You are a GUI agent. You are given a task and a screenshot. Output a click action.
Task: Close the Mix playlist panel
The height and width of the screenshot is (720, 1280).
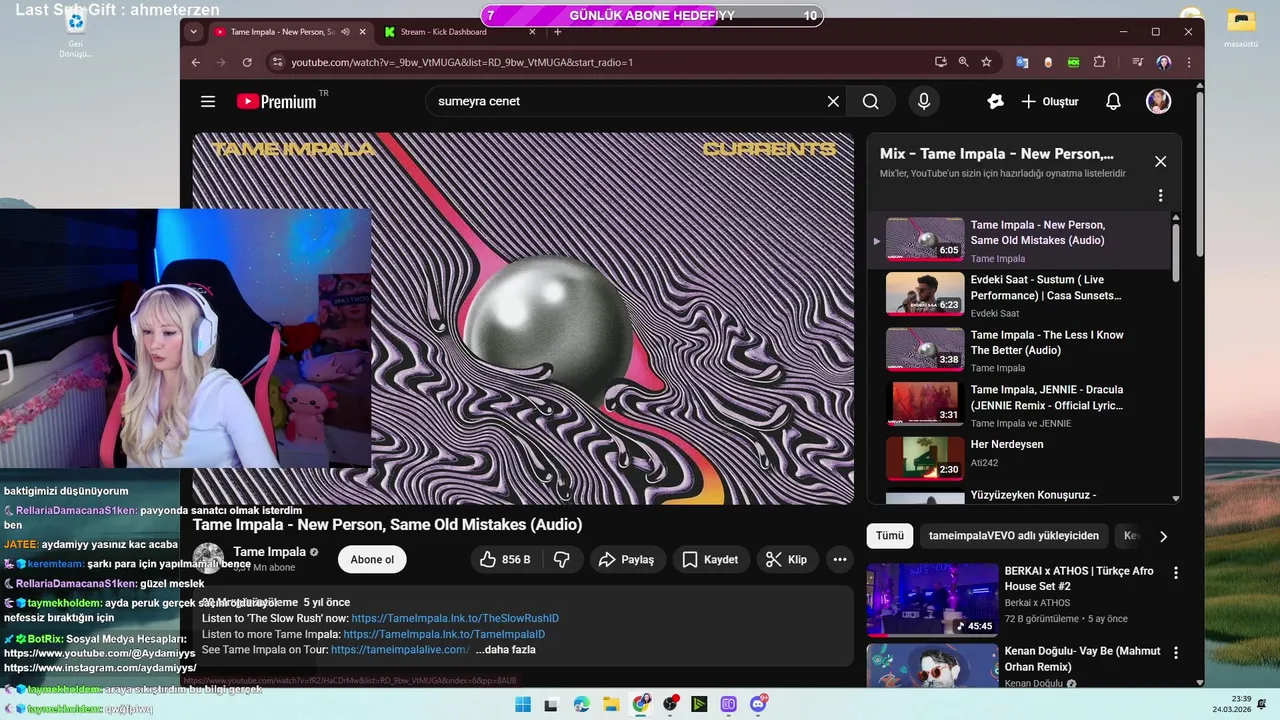pos(1160,161)
